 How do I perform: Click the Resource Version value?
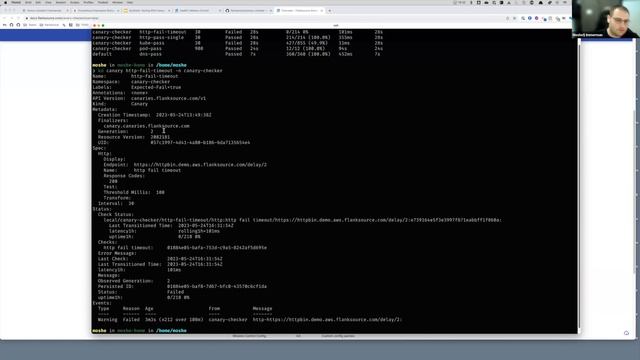tap(160, 137)
